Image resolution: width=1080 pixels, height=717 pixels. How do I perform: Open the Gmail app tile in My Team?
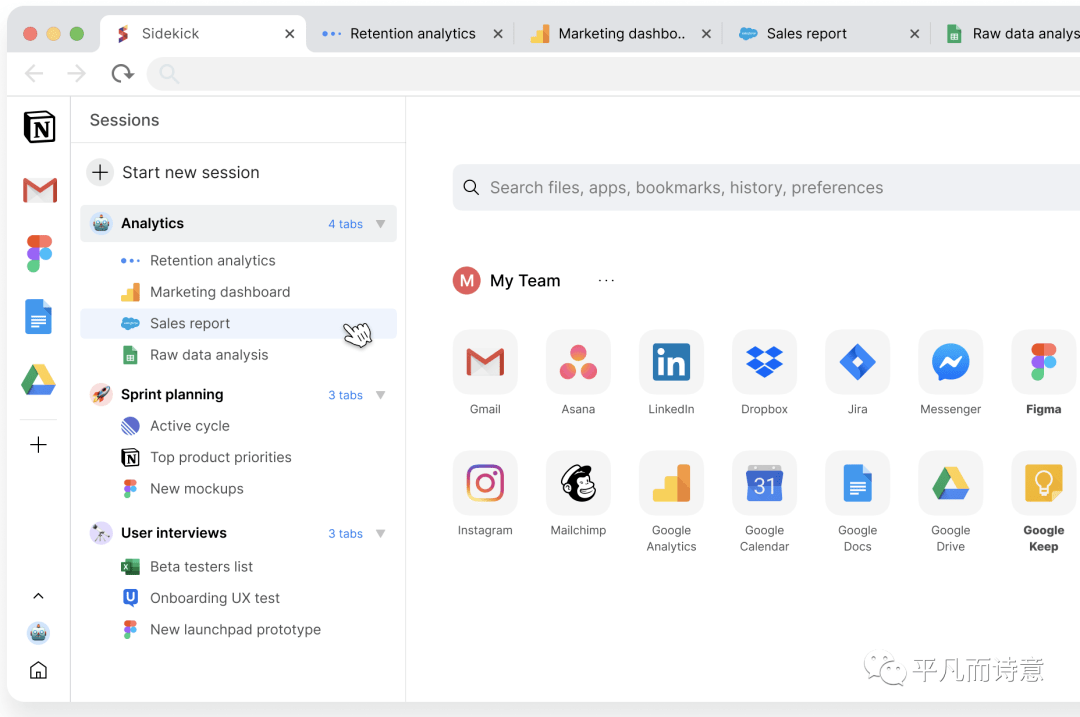[x=485, y=362]
